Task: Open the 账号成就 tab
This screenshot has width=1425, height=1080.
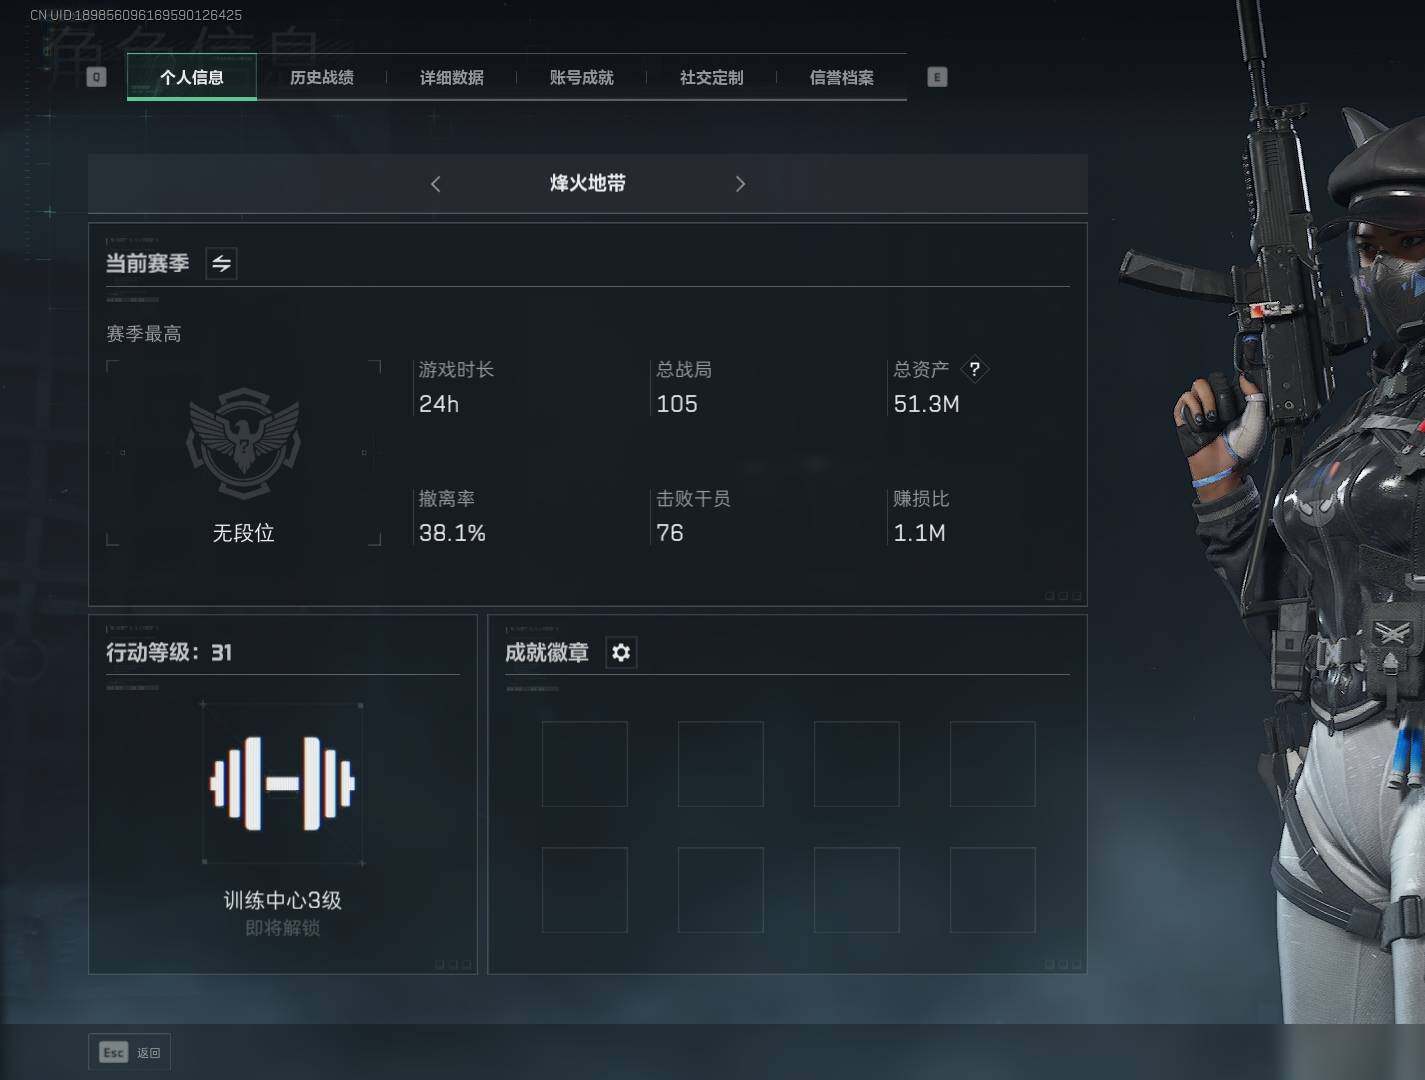Action: pyautogui.click(x=582, y=77)
